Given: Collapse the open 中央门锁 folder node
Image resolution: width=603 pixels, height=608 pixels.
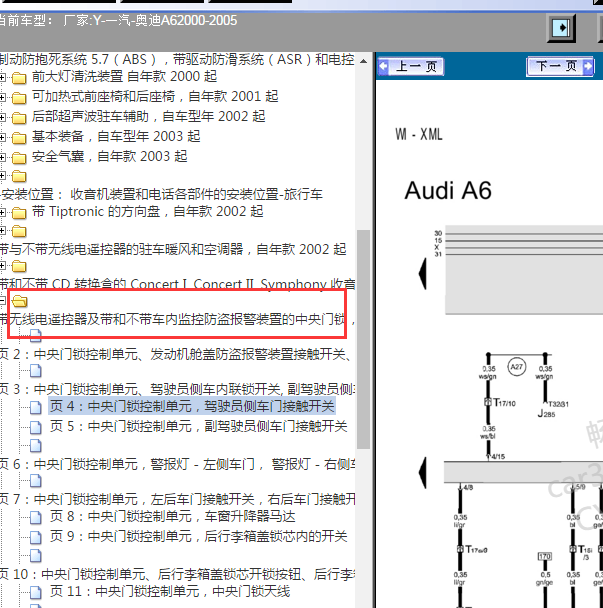Looking at the screenshot, I should pyautogui.click(x=2, y=301).
